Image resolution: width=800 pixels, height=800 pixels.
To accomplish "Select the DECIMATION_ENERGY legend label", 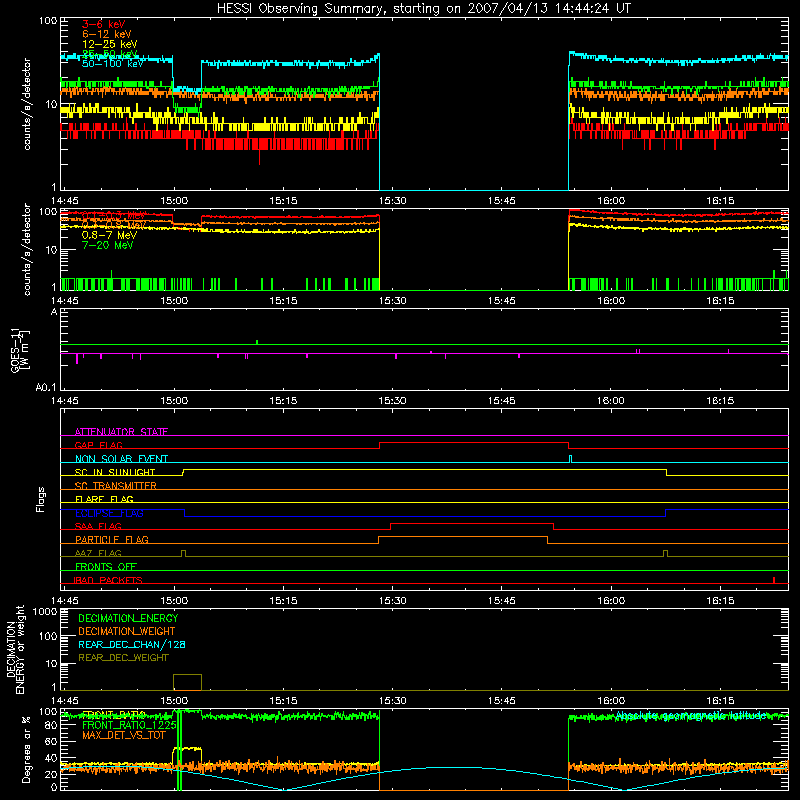I will (x=128, y=618).
